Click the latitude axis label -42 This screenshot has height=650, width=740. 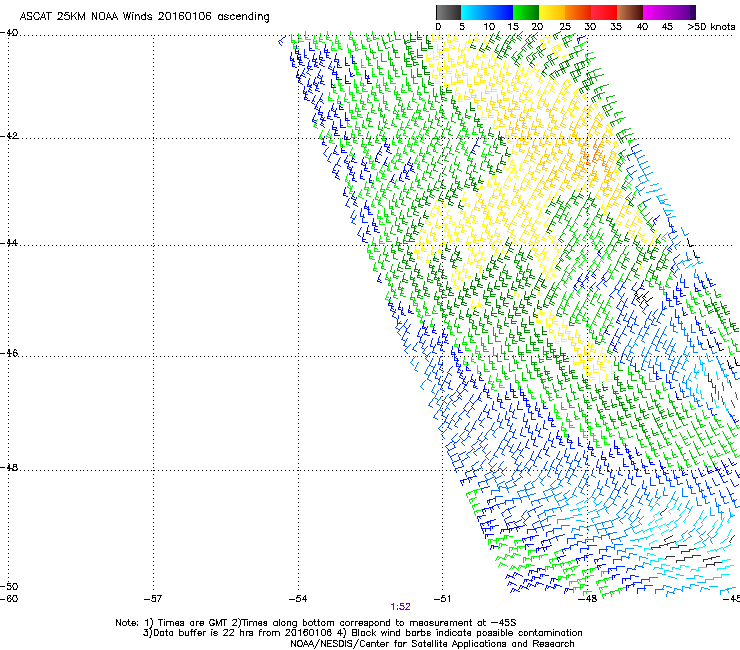[9, 136]
